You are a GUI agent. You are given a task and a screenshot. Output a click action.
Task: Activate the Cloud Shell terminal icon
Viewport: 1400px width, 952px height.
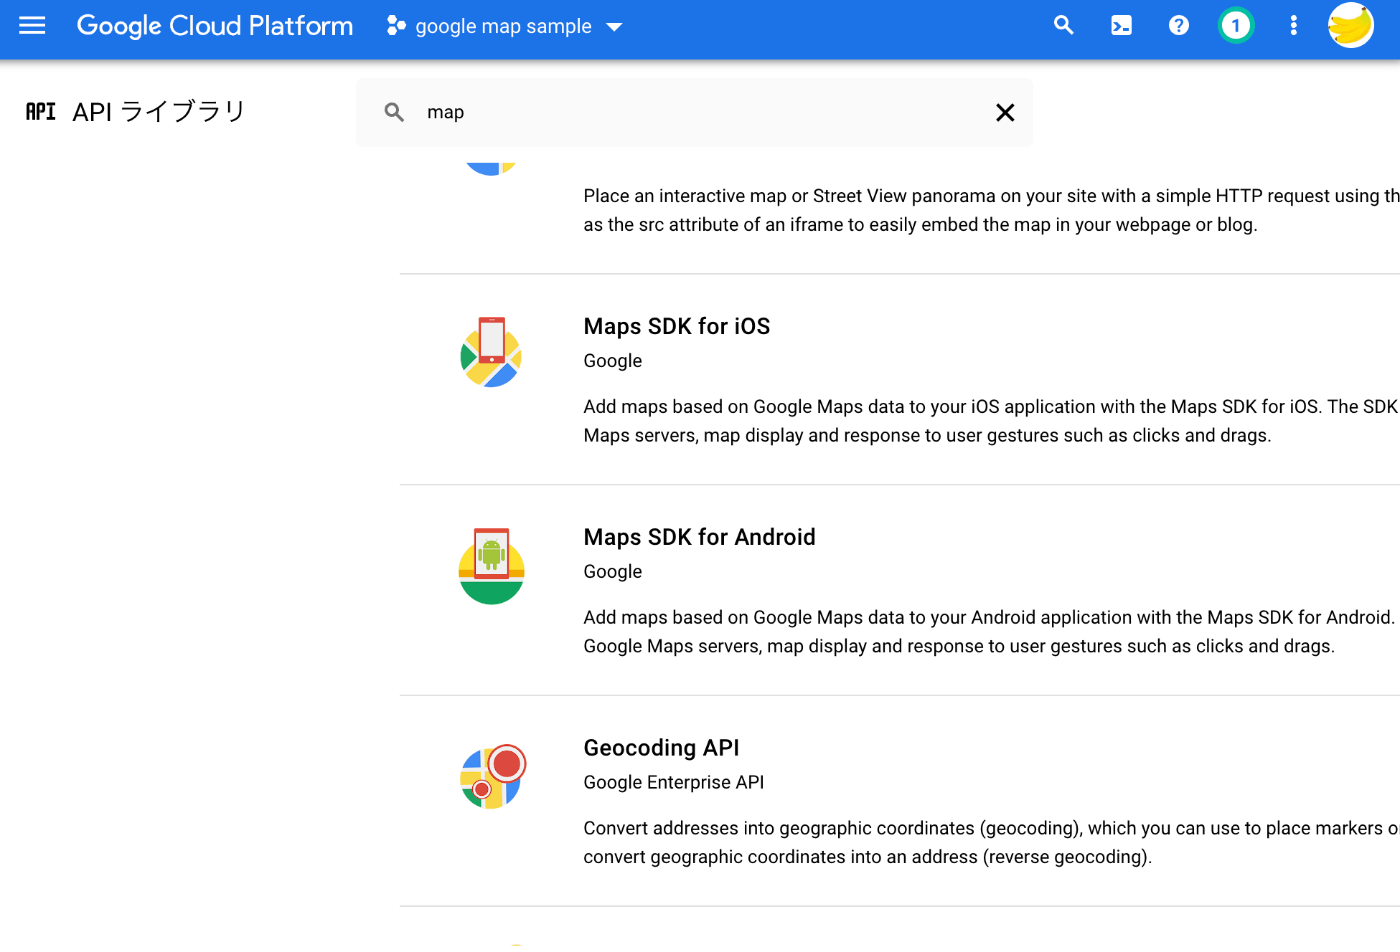[1122, 26]
